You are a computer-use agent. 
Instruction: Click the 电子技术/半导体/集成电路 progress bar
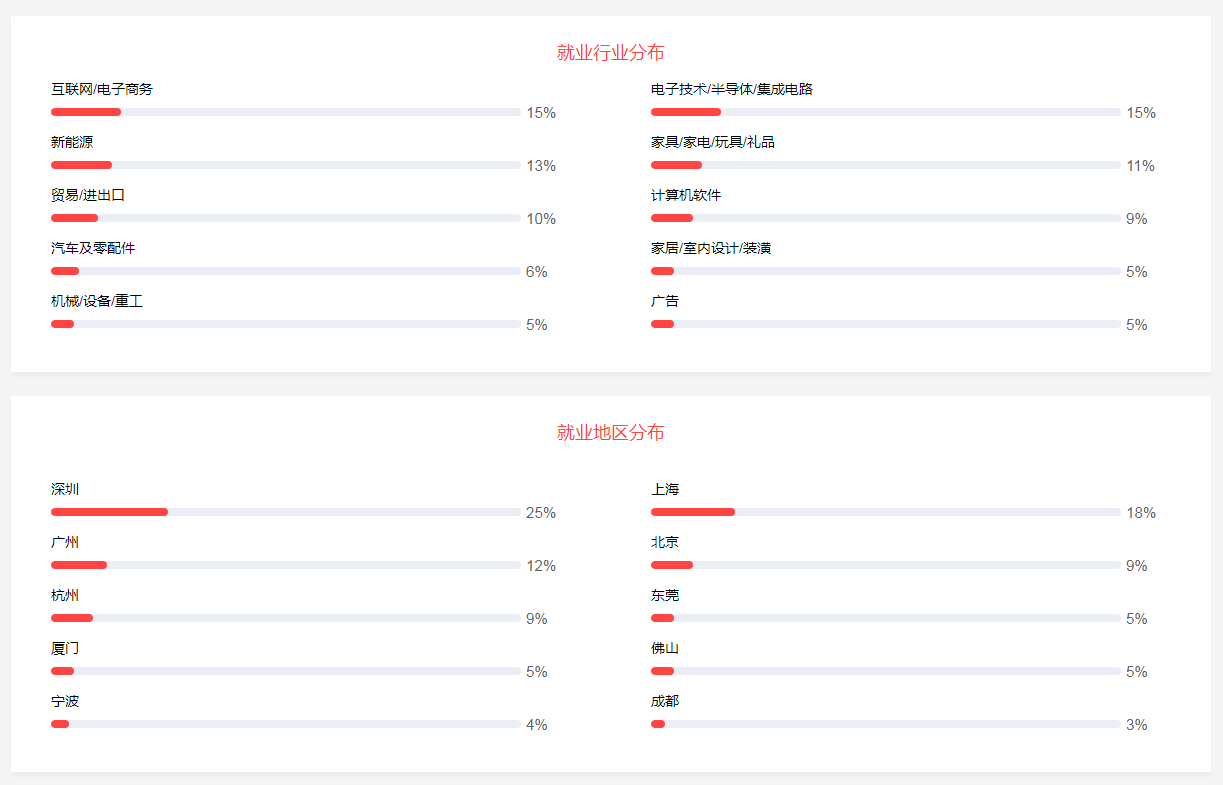tap(885, 112)
